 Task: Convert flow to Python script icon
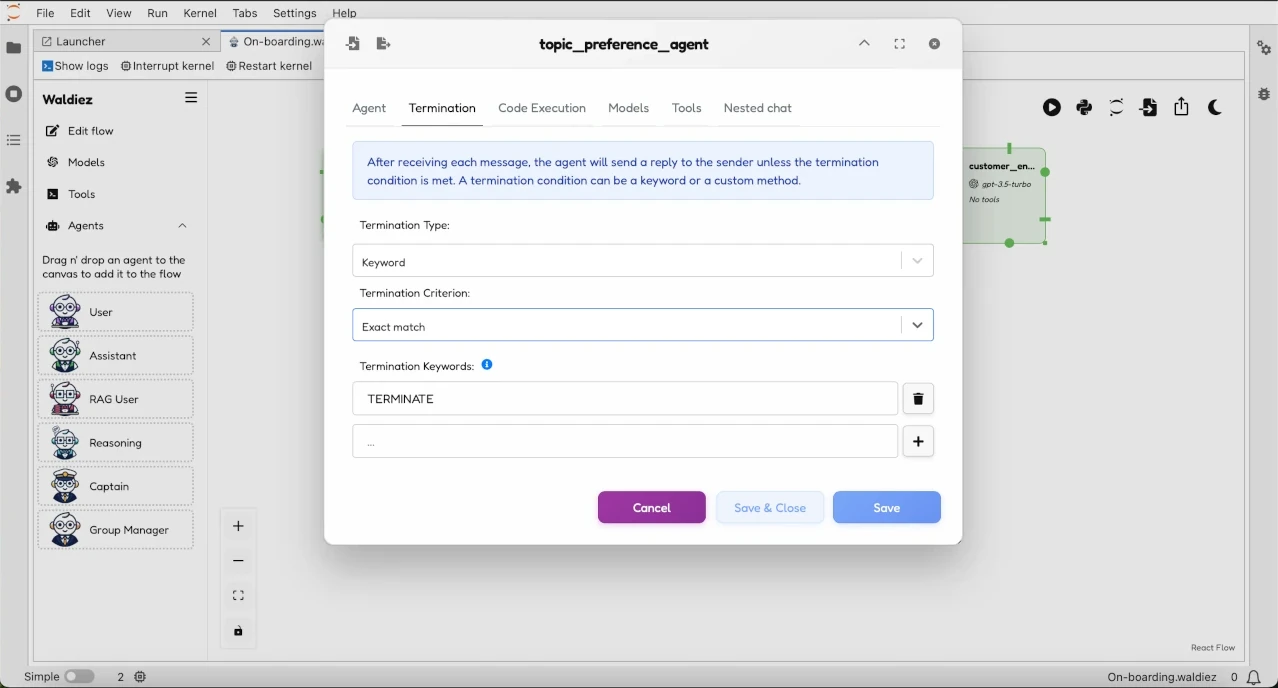pos(1084,107)
